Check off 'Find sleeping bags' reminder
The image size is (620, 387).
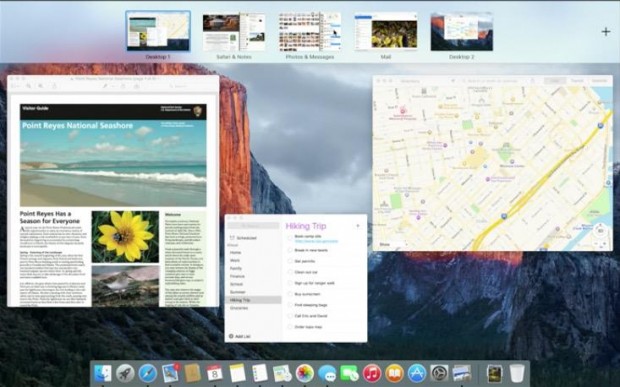point(290,305)
